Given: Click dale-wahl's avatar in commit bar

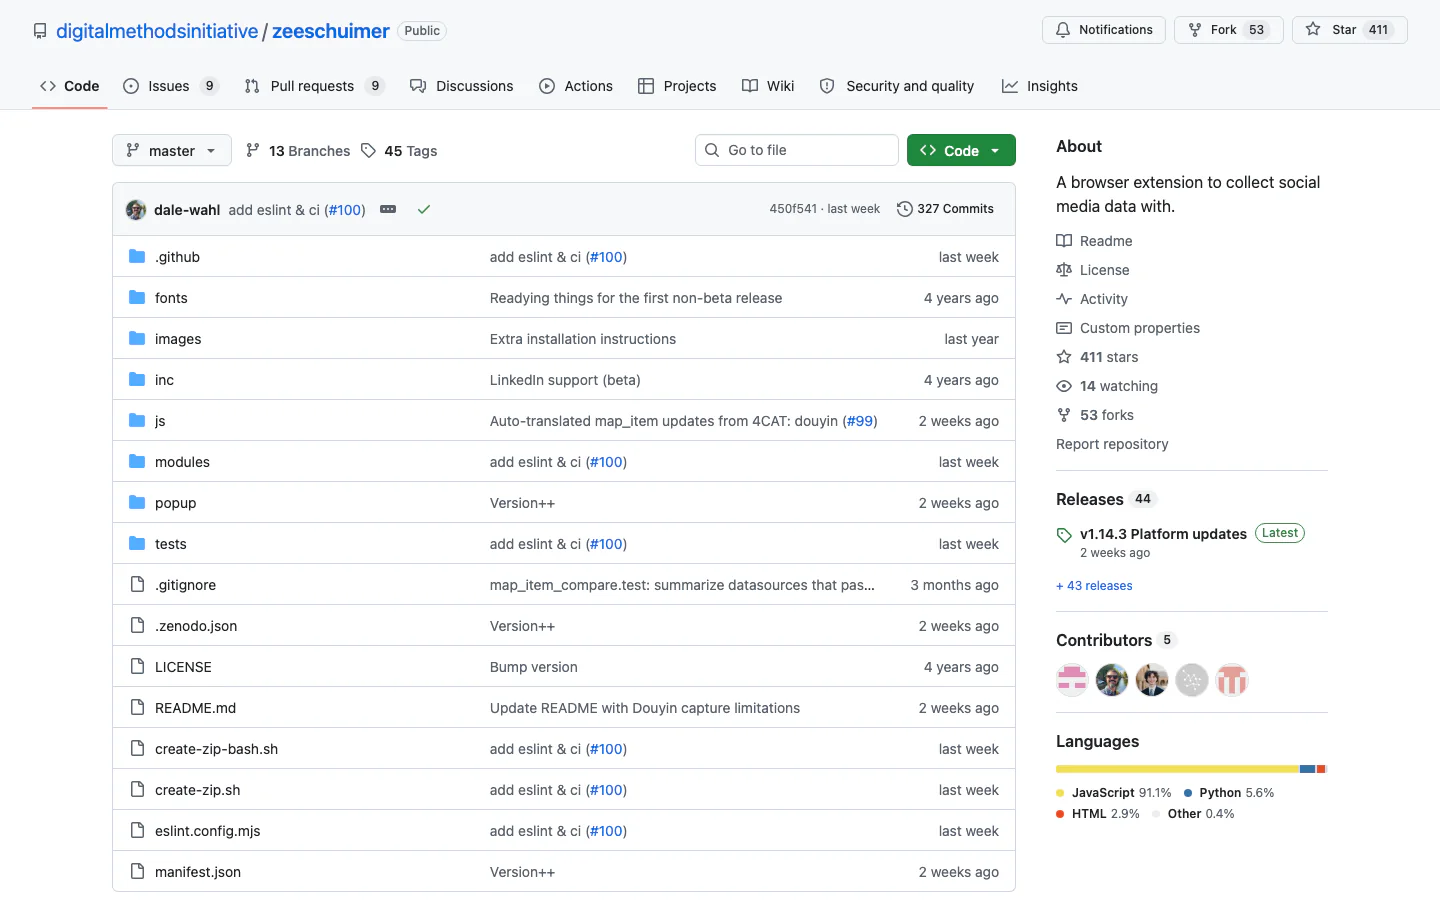Looking at the screenshot, I should pos(136,210).
